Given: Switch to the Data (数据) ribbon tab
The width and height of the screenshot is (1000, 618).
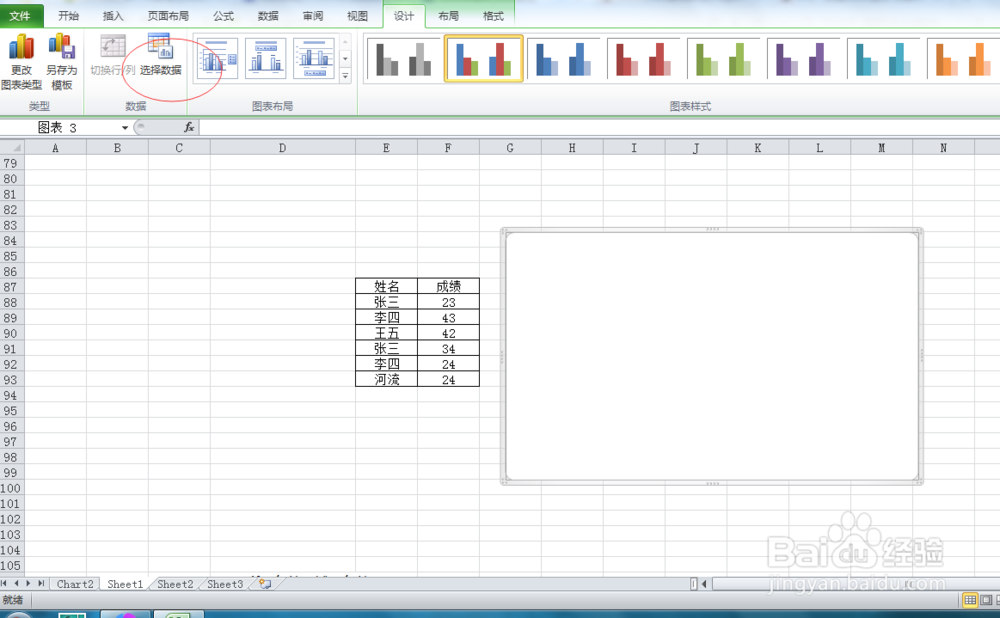Looking at the screenshot, I should tap(268, 16).
